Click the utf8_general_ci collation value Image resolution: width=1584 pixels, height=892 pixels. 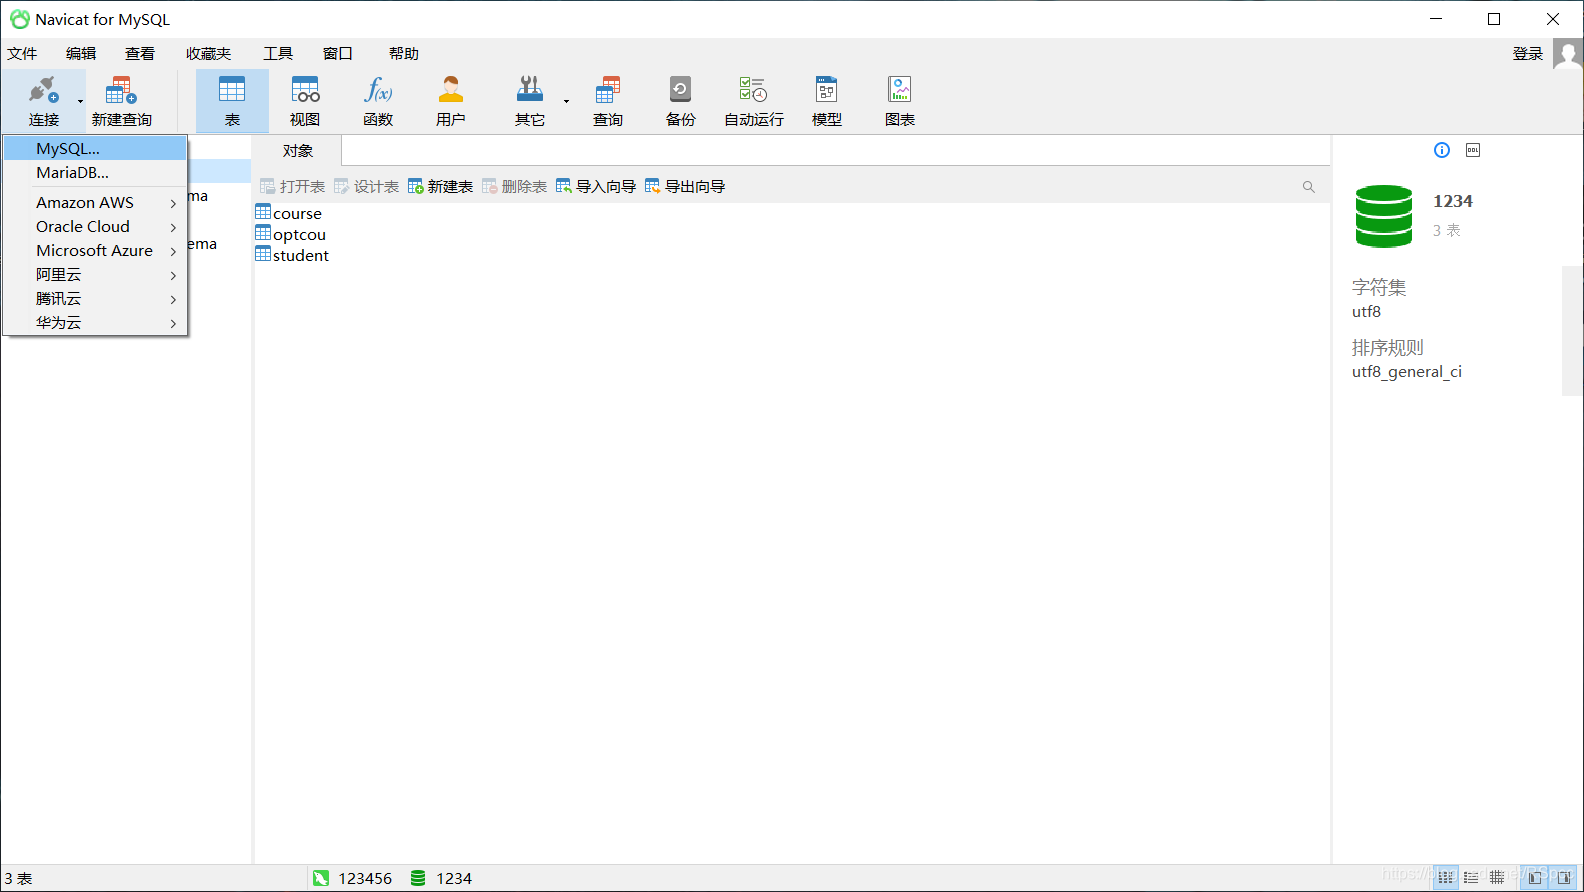(x=1406, y=372)
